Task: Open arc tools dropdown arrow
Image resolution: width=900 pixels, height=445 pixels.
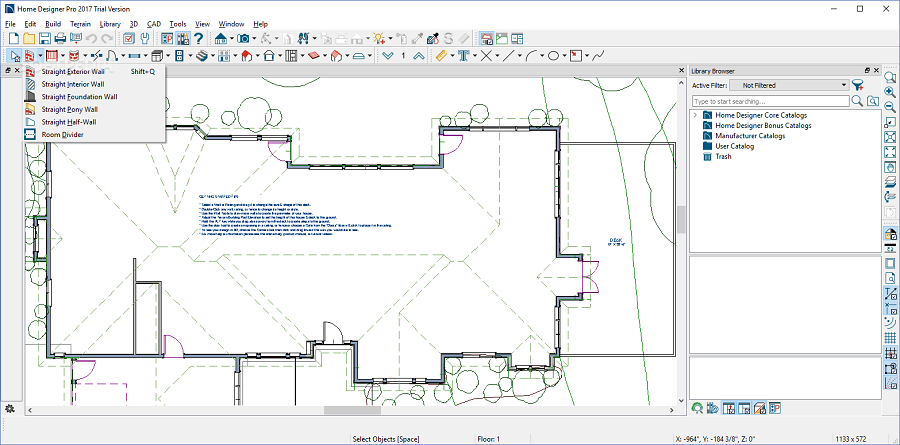Action: [541, 56]
